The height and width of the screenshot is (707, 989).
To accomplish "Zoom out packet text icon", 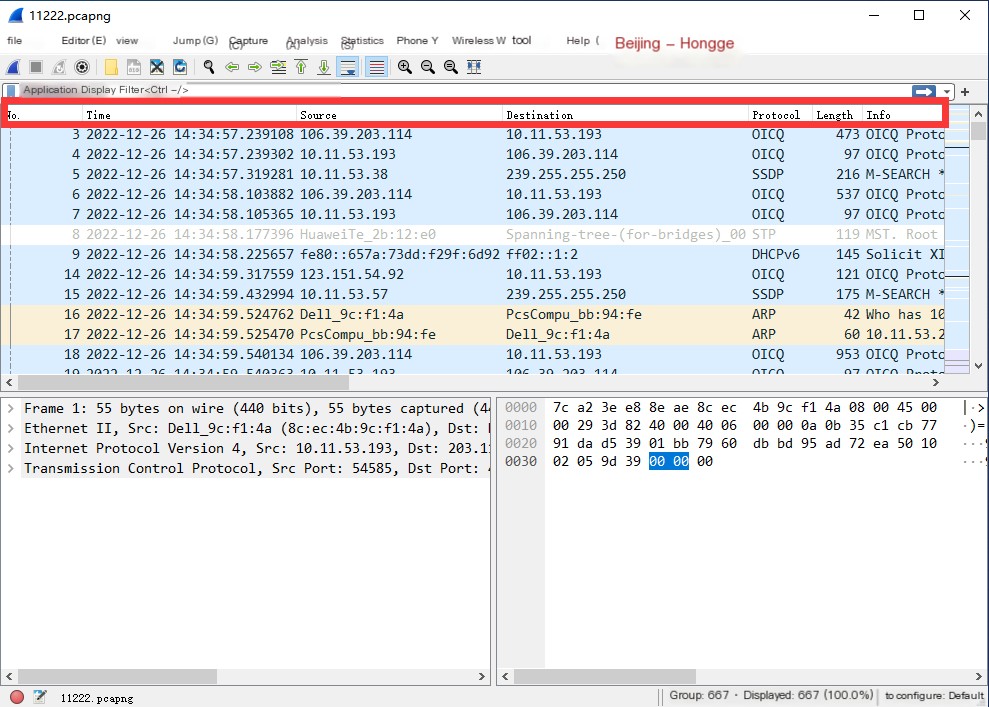I will click(x=428, y=67).
